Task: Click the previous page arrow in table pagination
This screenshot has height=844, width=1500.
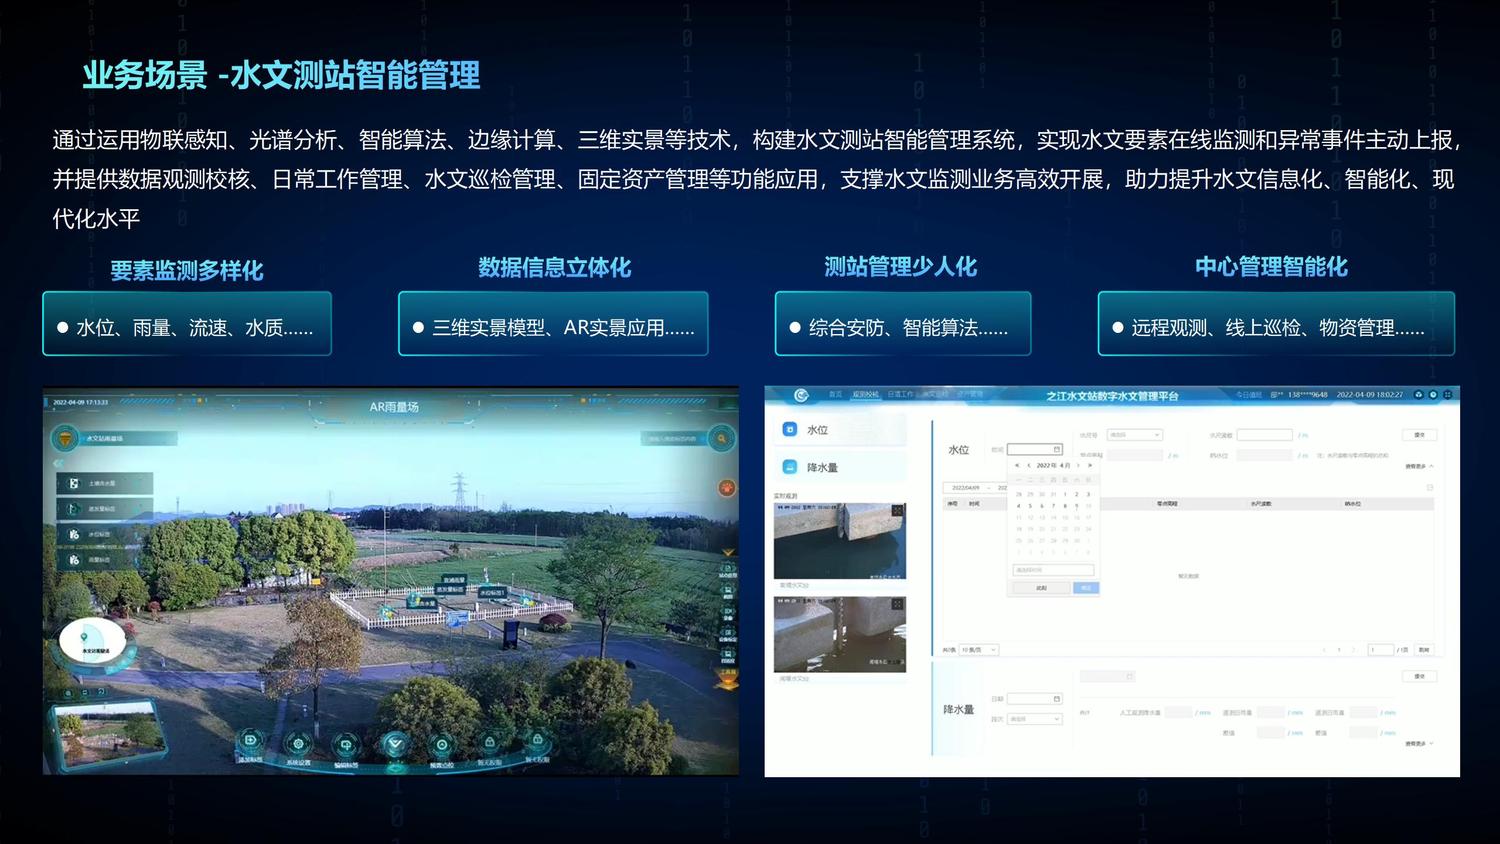Action: [1324, 650]
